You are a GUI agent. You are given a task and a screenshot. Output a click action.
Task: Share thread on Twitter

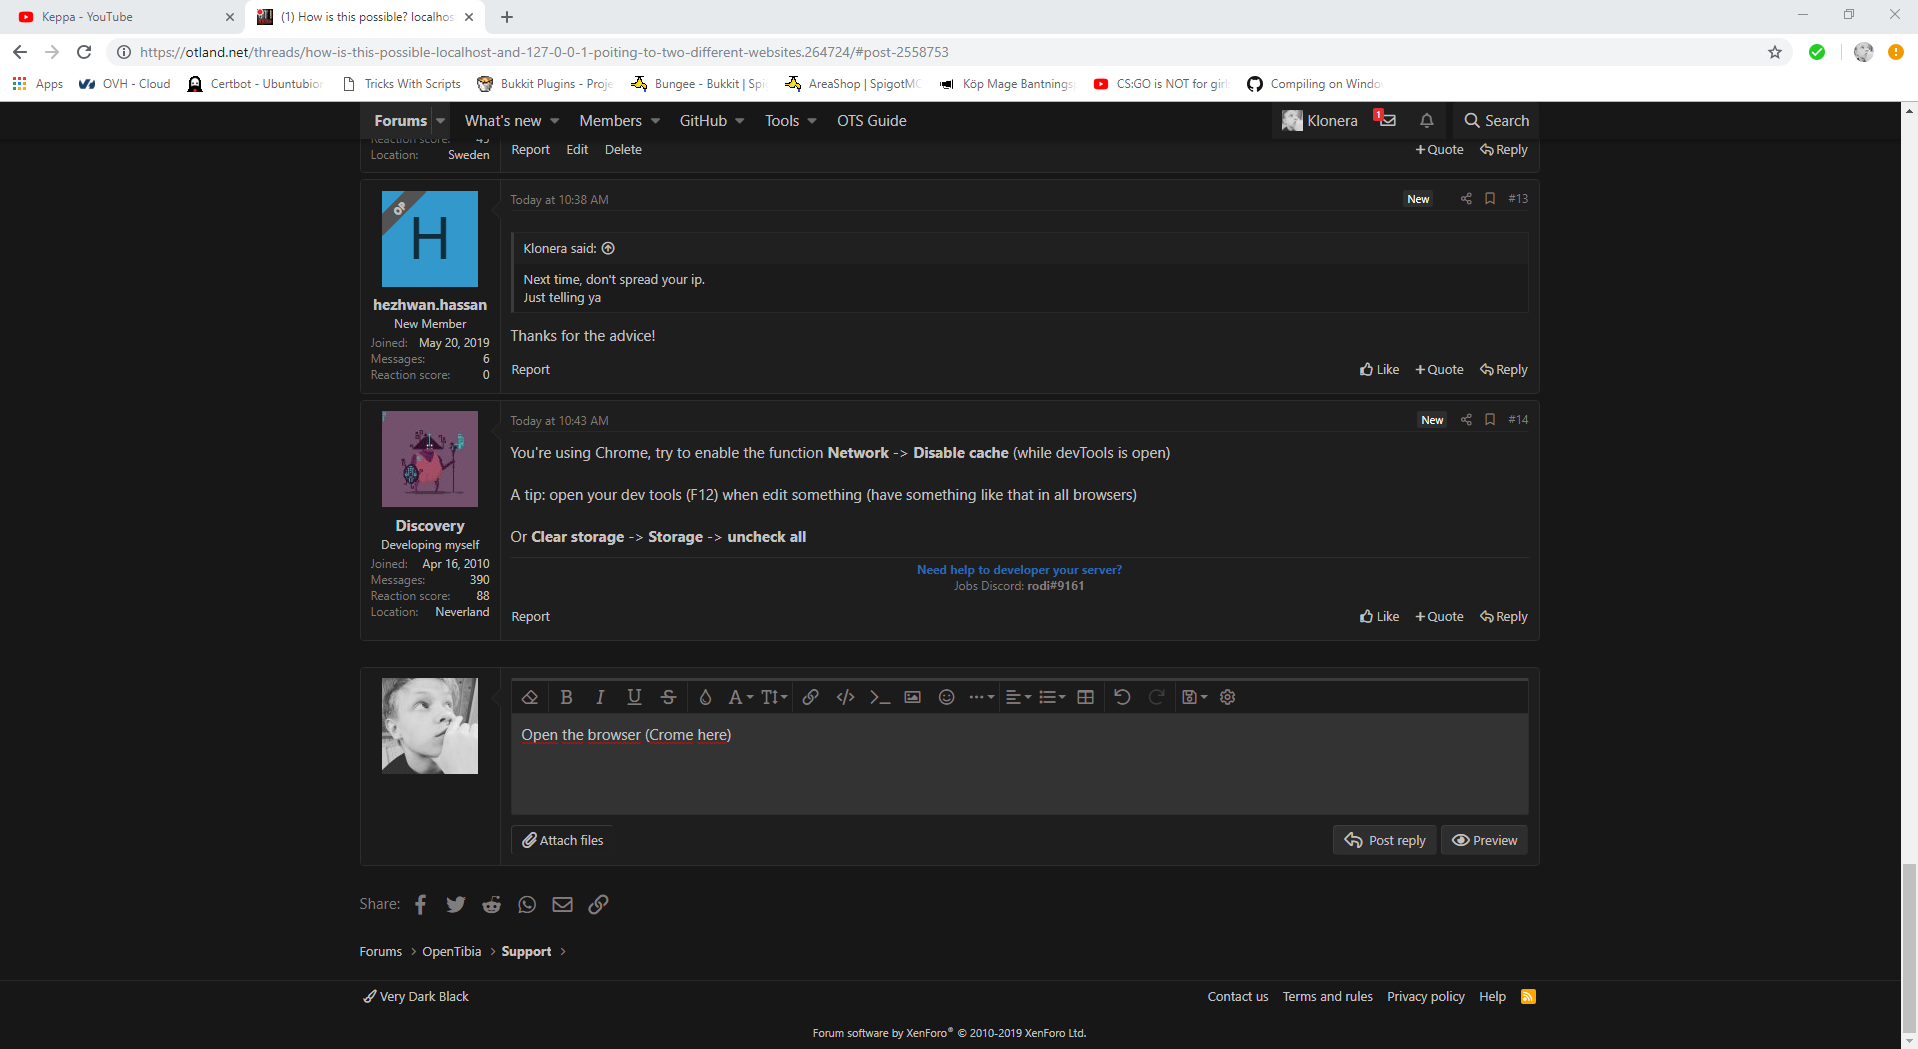coord(456,904)
